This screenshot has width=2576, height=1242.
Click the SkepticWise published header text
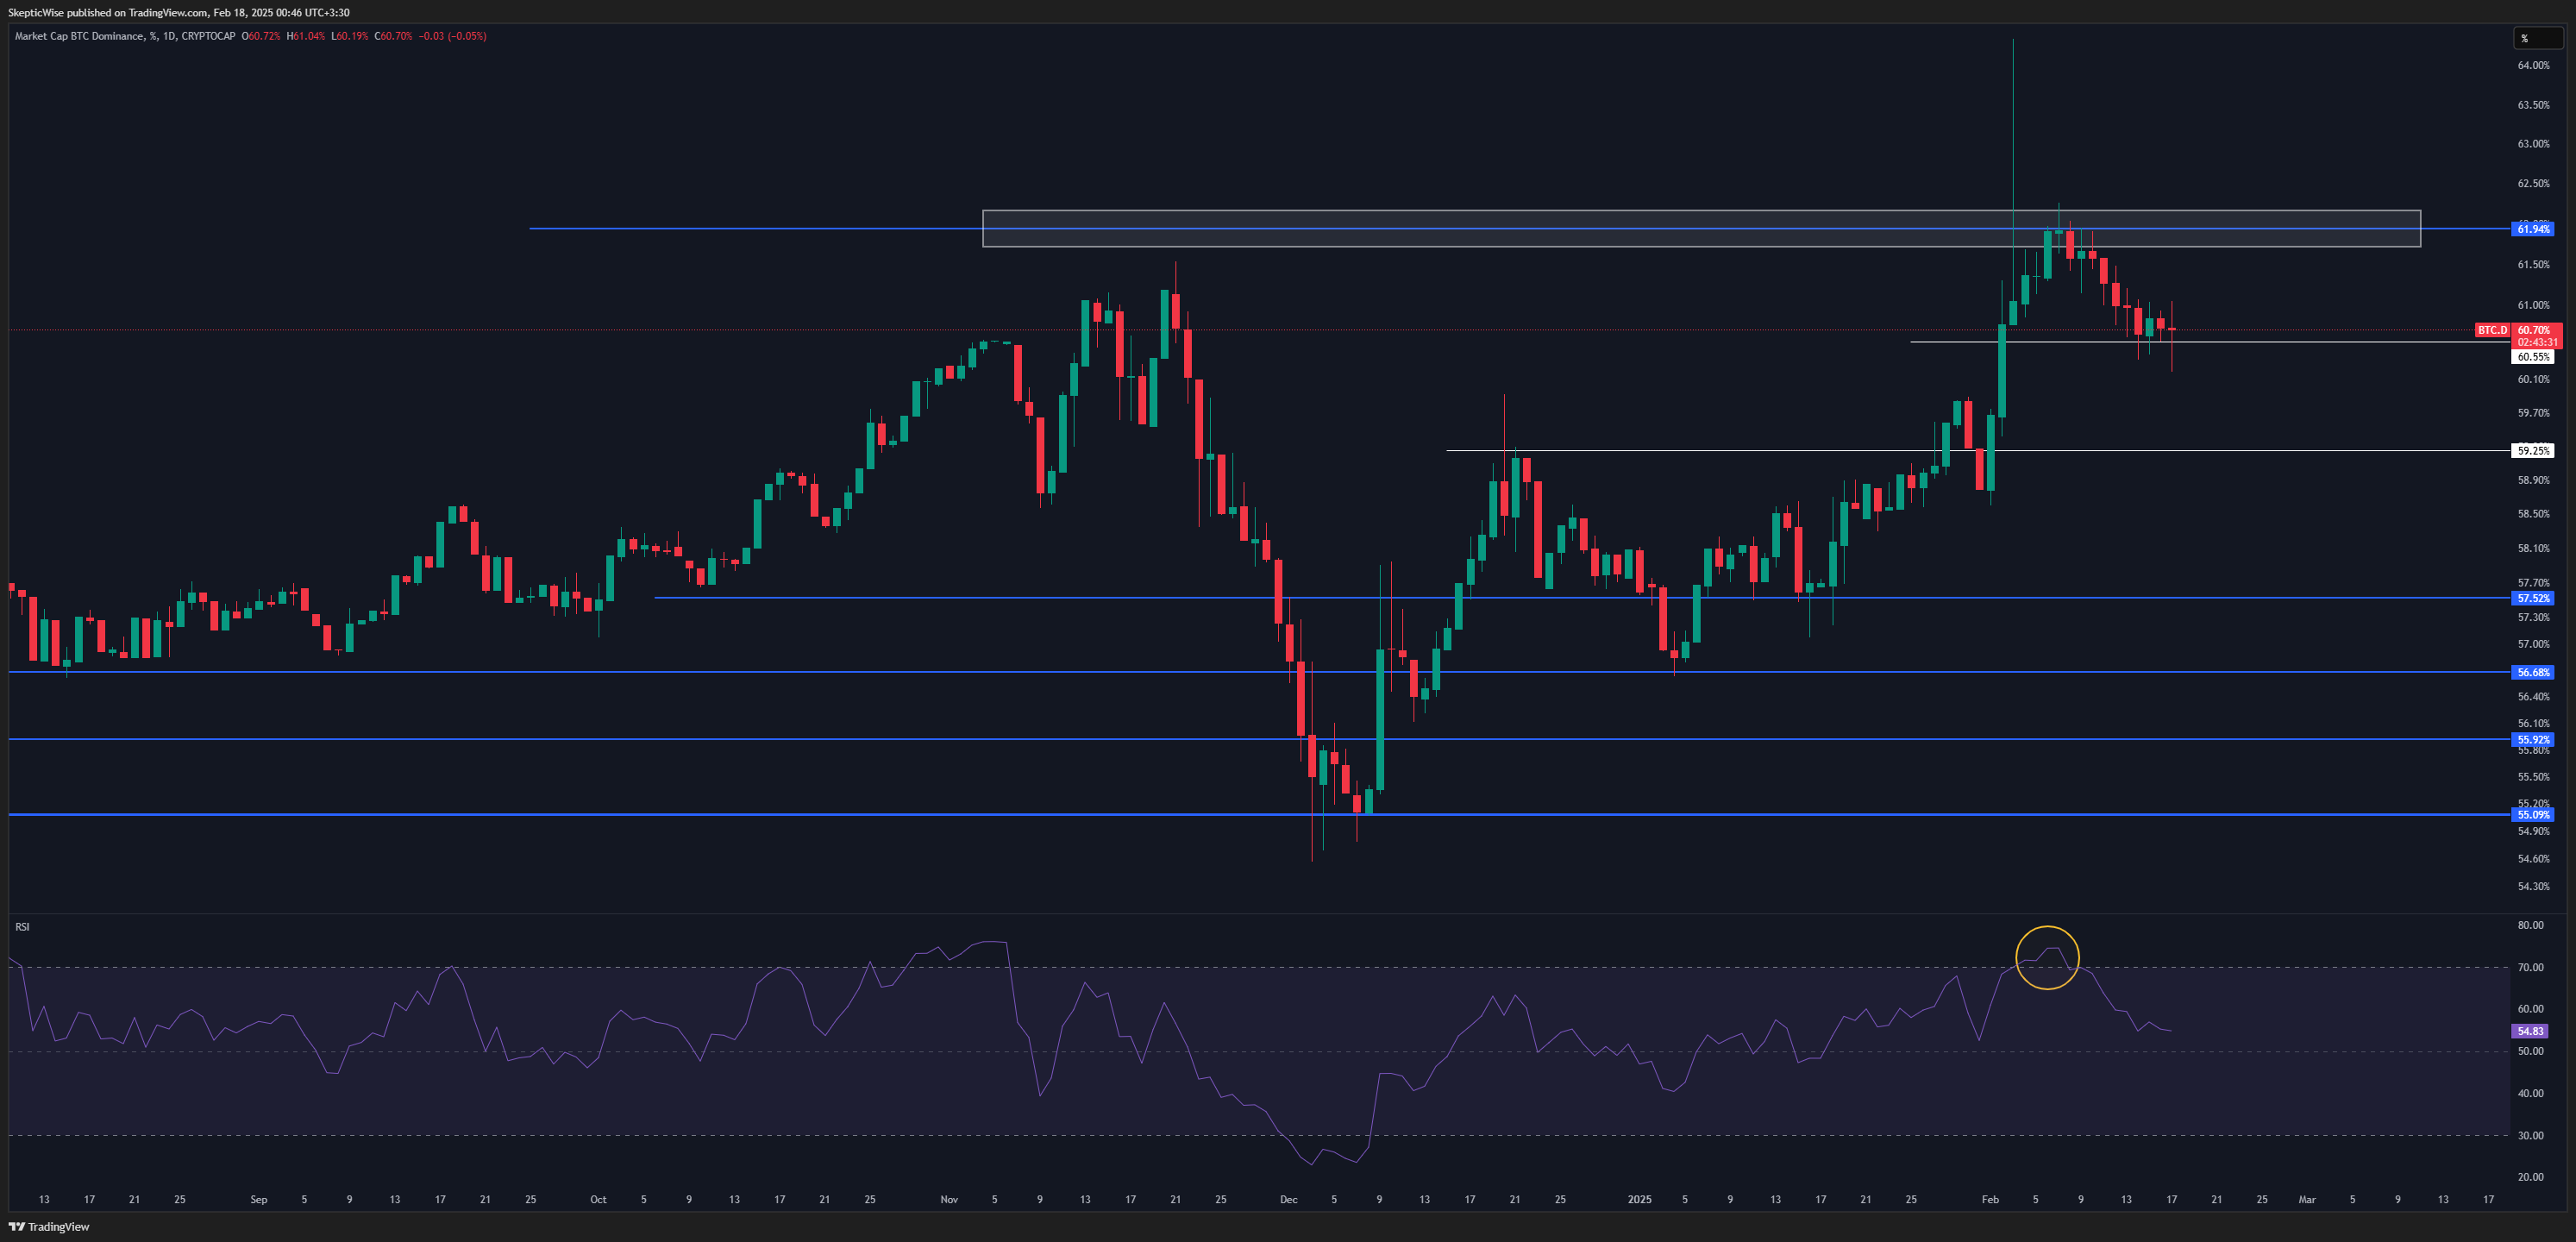point(179,12)
